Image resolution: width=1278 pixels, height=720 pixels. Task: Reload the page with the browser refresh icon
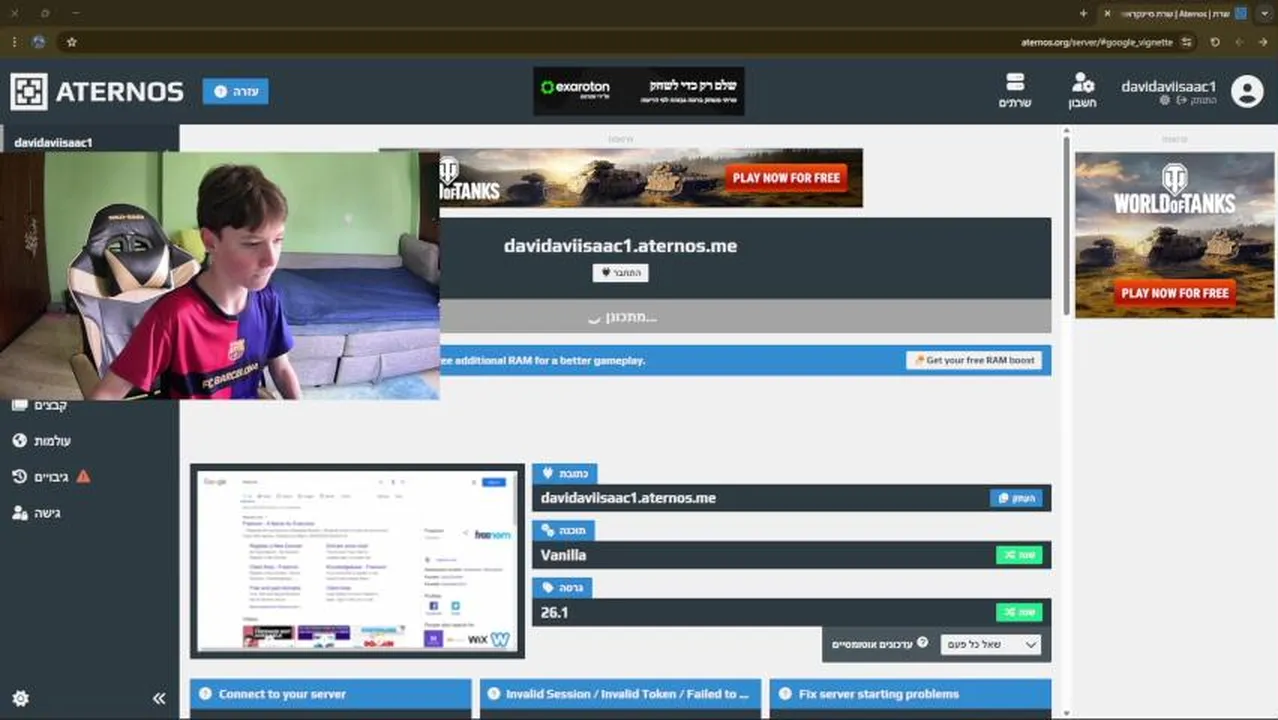(x=1215, y=42)
